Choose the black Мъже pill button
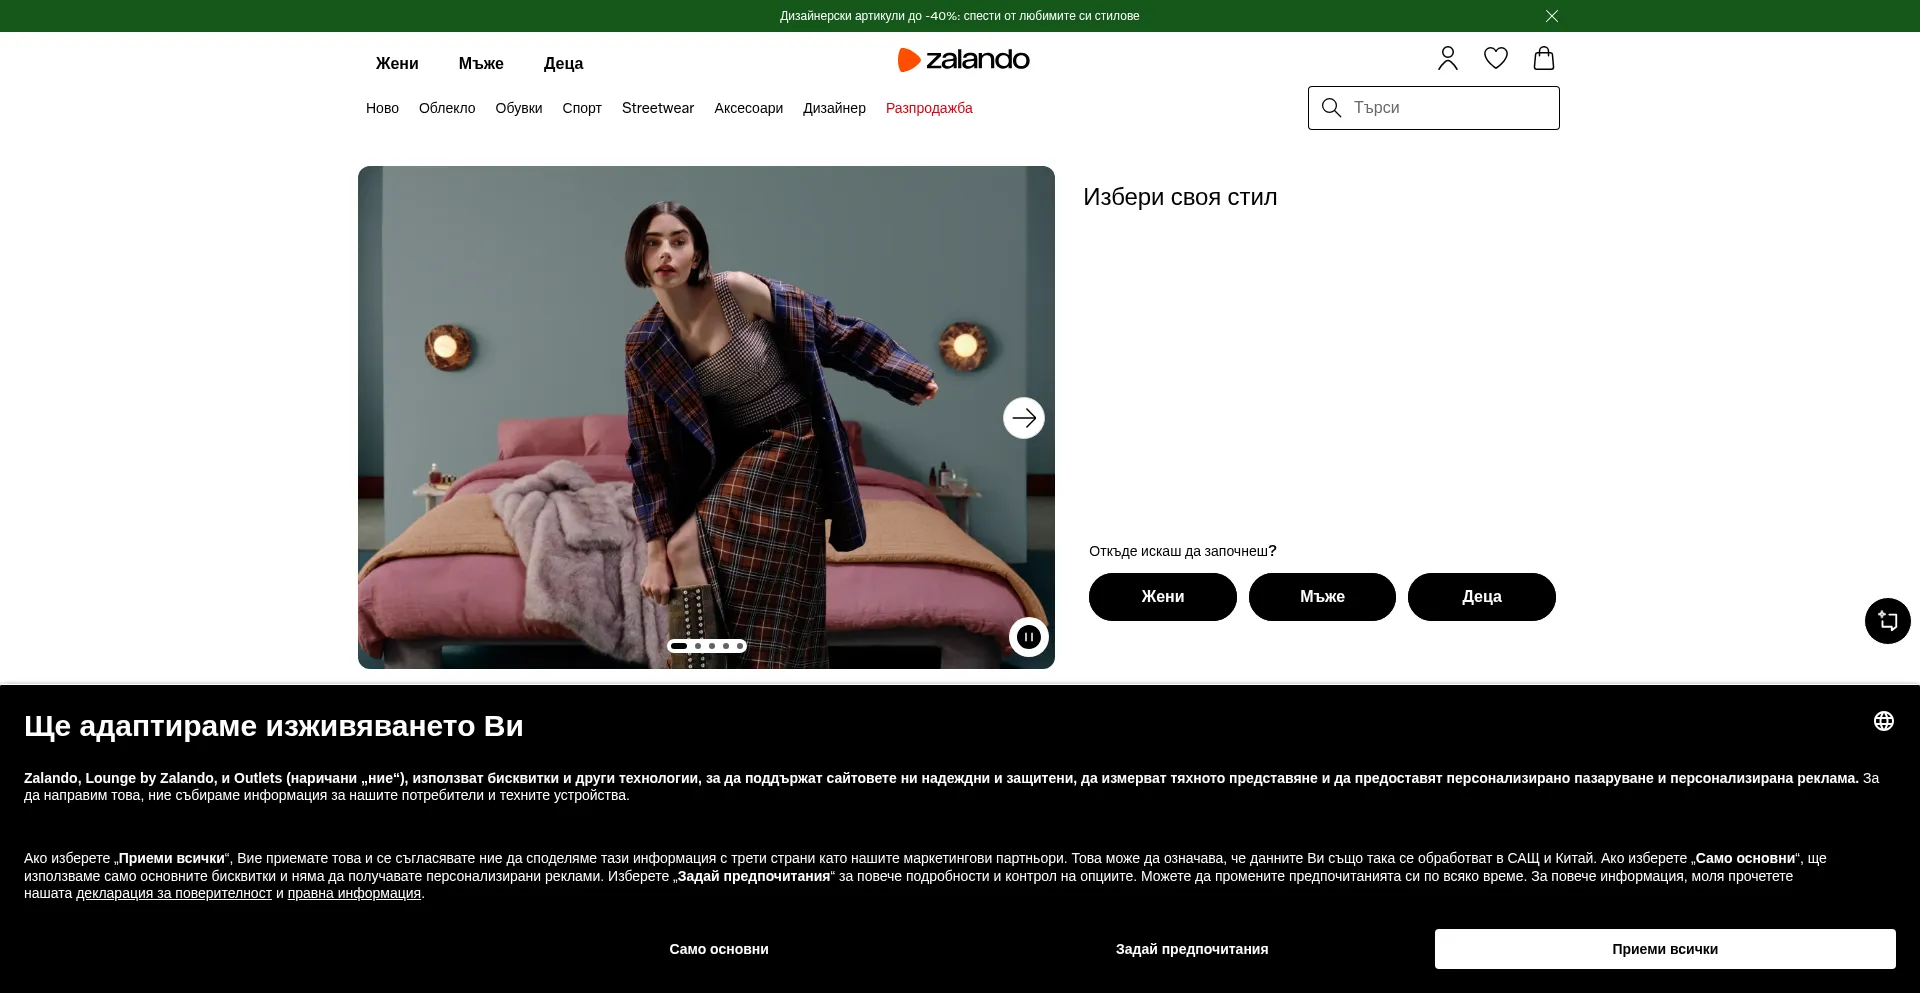The width and height of the screenshot is (1920, 993). click(x=1322, y=597)
